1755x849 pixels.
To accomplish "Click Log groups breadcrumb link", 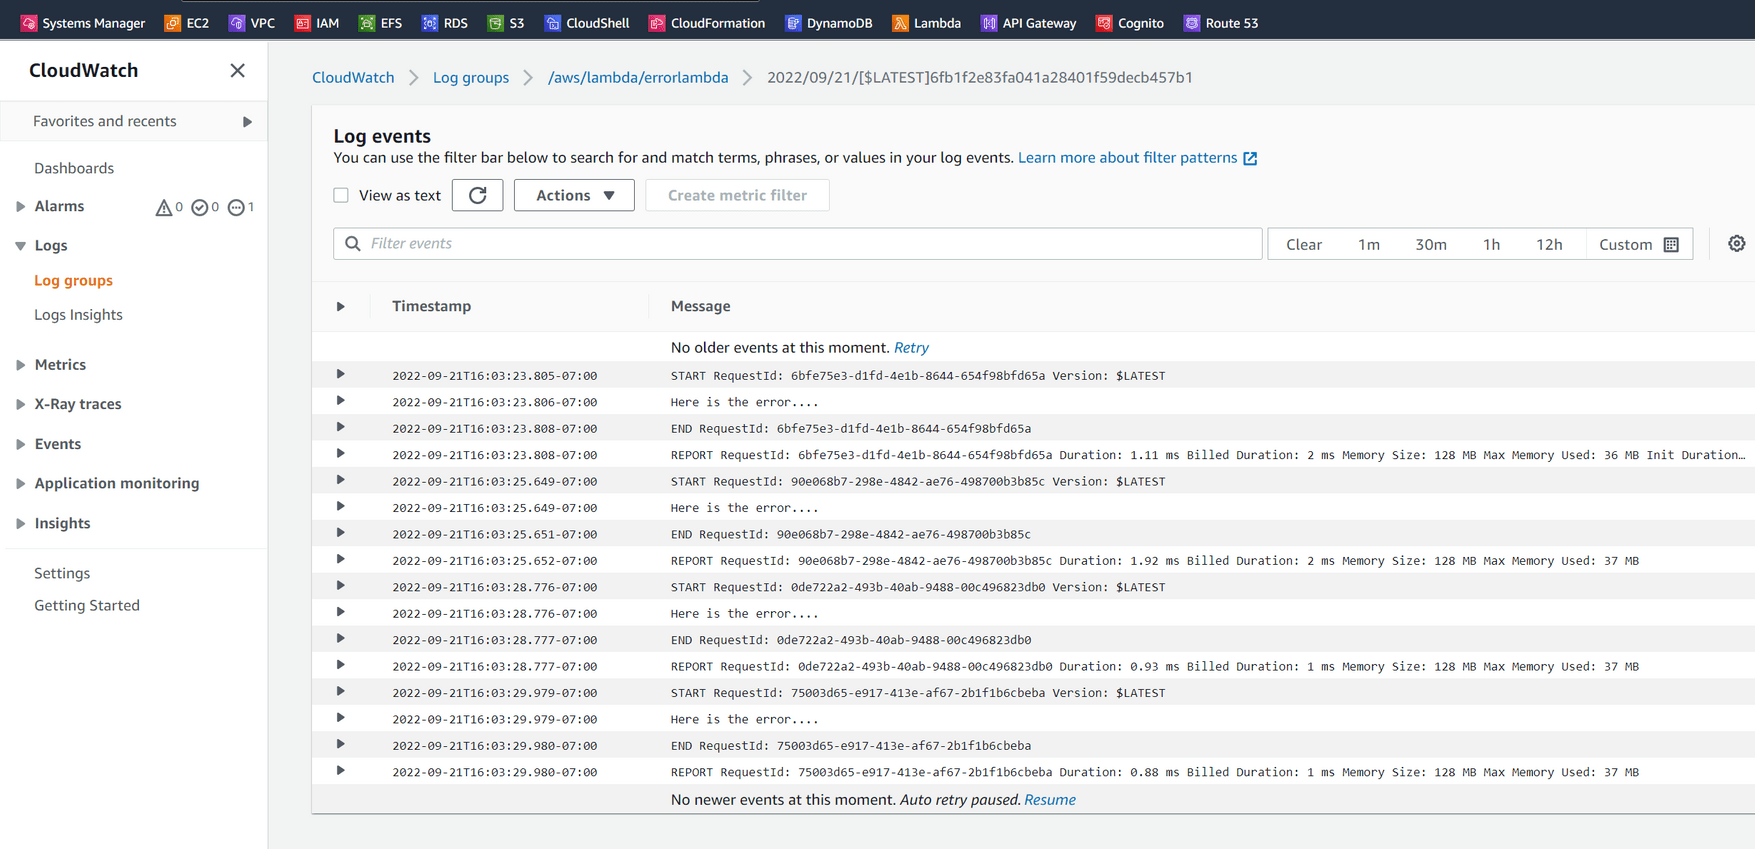I will point(471,77).
